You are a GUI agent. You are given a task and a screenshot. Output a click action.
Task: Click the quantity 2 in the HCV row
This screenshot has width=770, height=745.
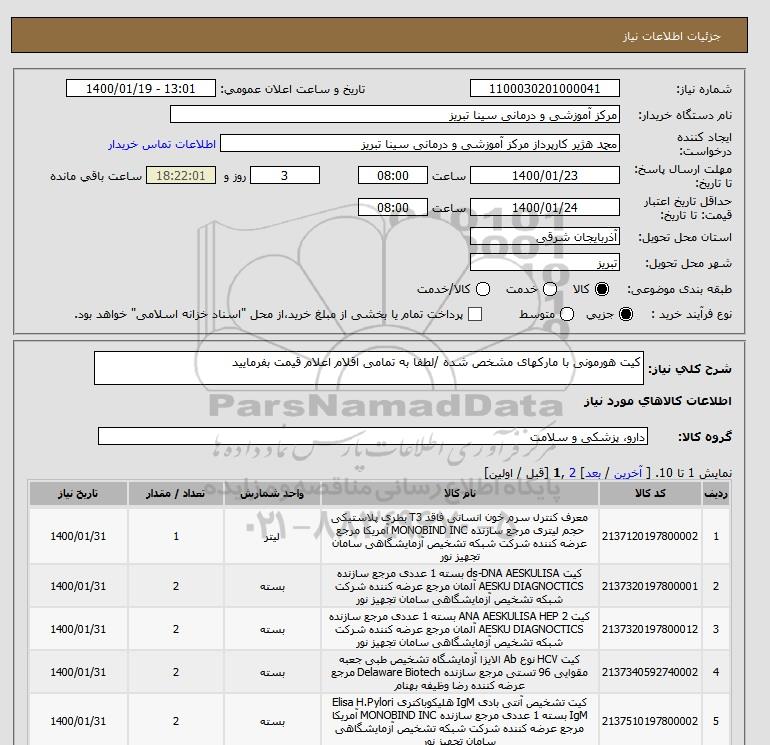coord(176,672)
